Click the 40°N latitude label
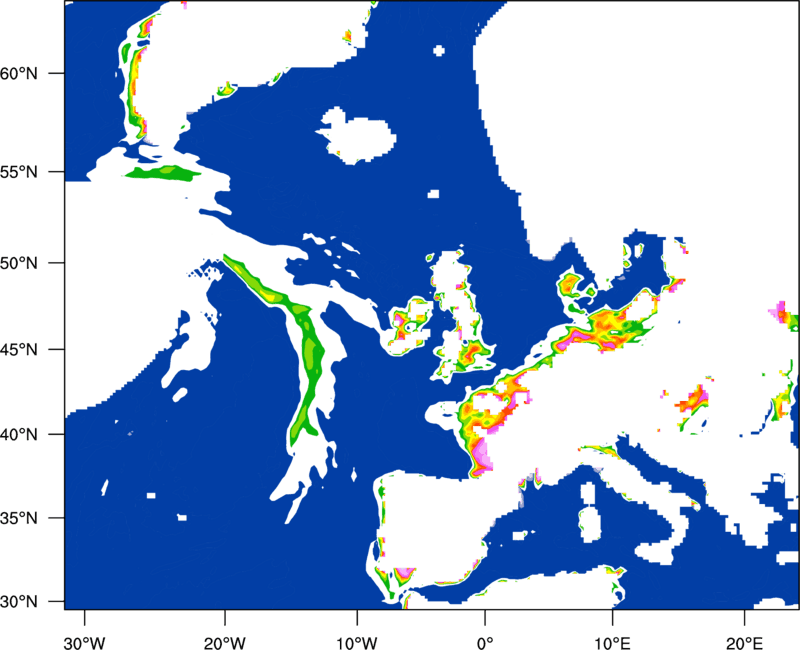This screenshot has width=800, height=650. click(19, 435)
